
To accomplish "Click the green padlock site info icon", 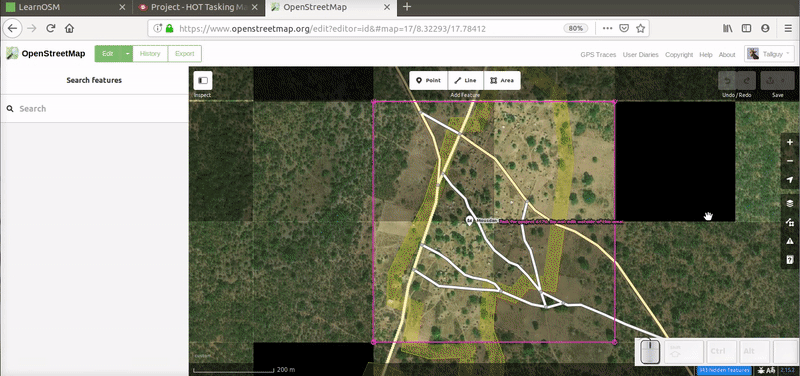I will (x=169, y=29).
